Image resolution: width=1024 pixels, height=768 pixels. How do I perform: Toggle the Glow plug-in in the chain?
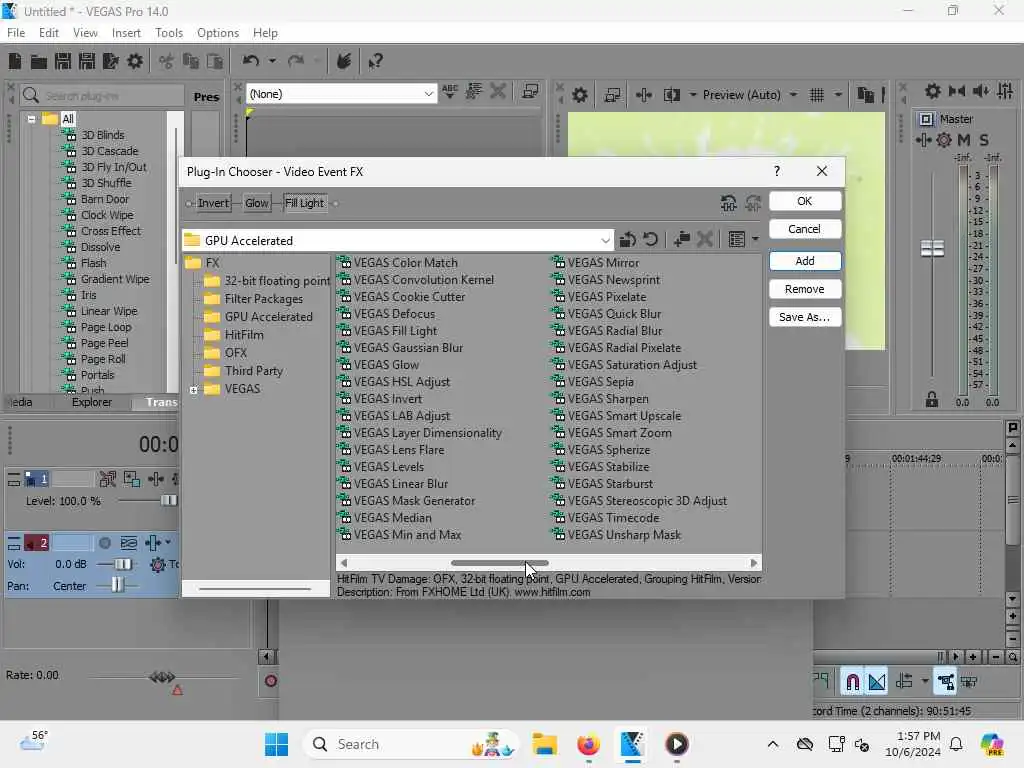pos(257,203)
